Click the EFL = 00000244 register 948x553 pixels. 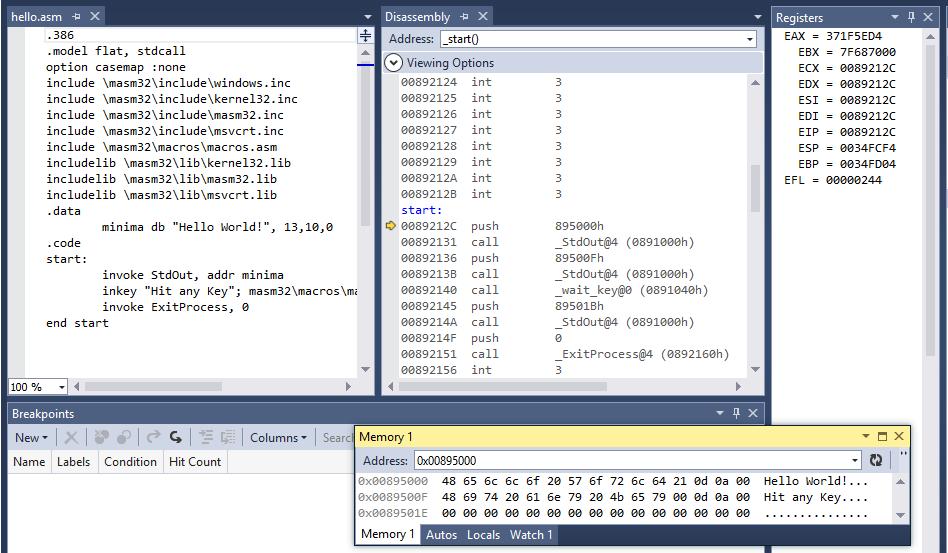click(833, 180)
